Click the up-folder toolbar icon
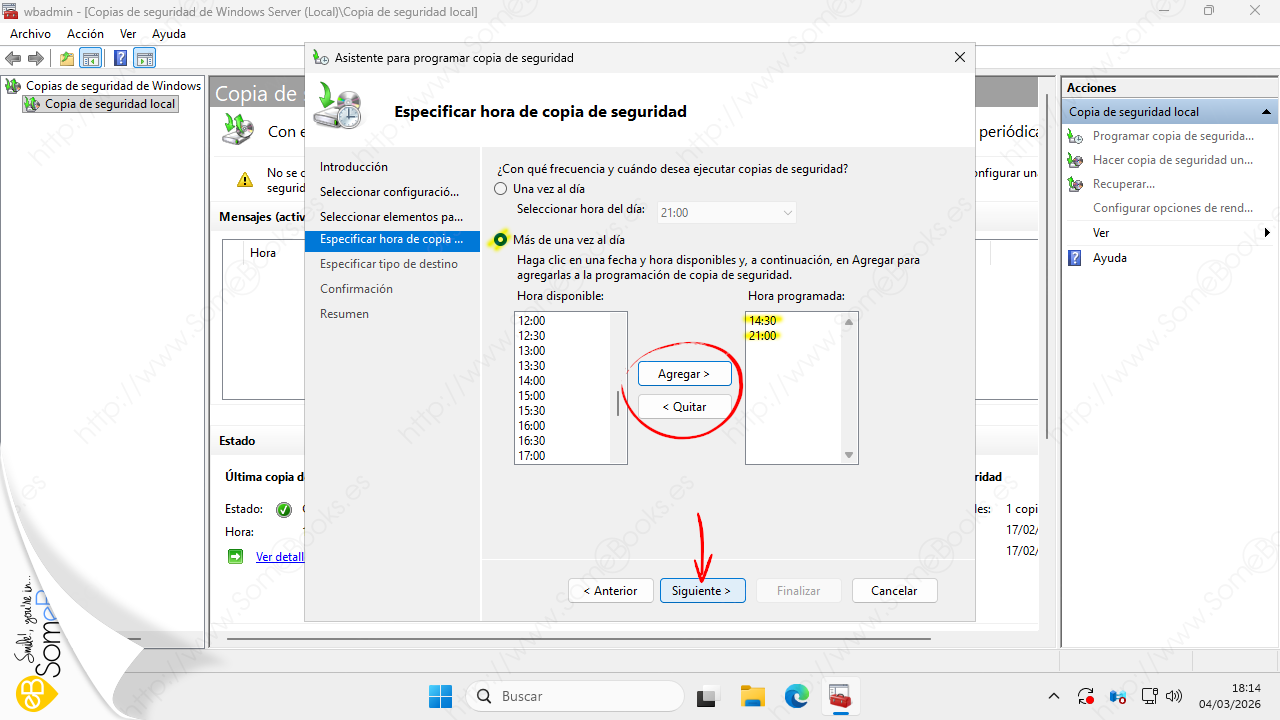Viewport: 1280px width, 720px height. 66,58
